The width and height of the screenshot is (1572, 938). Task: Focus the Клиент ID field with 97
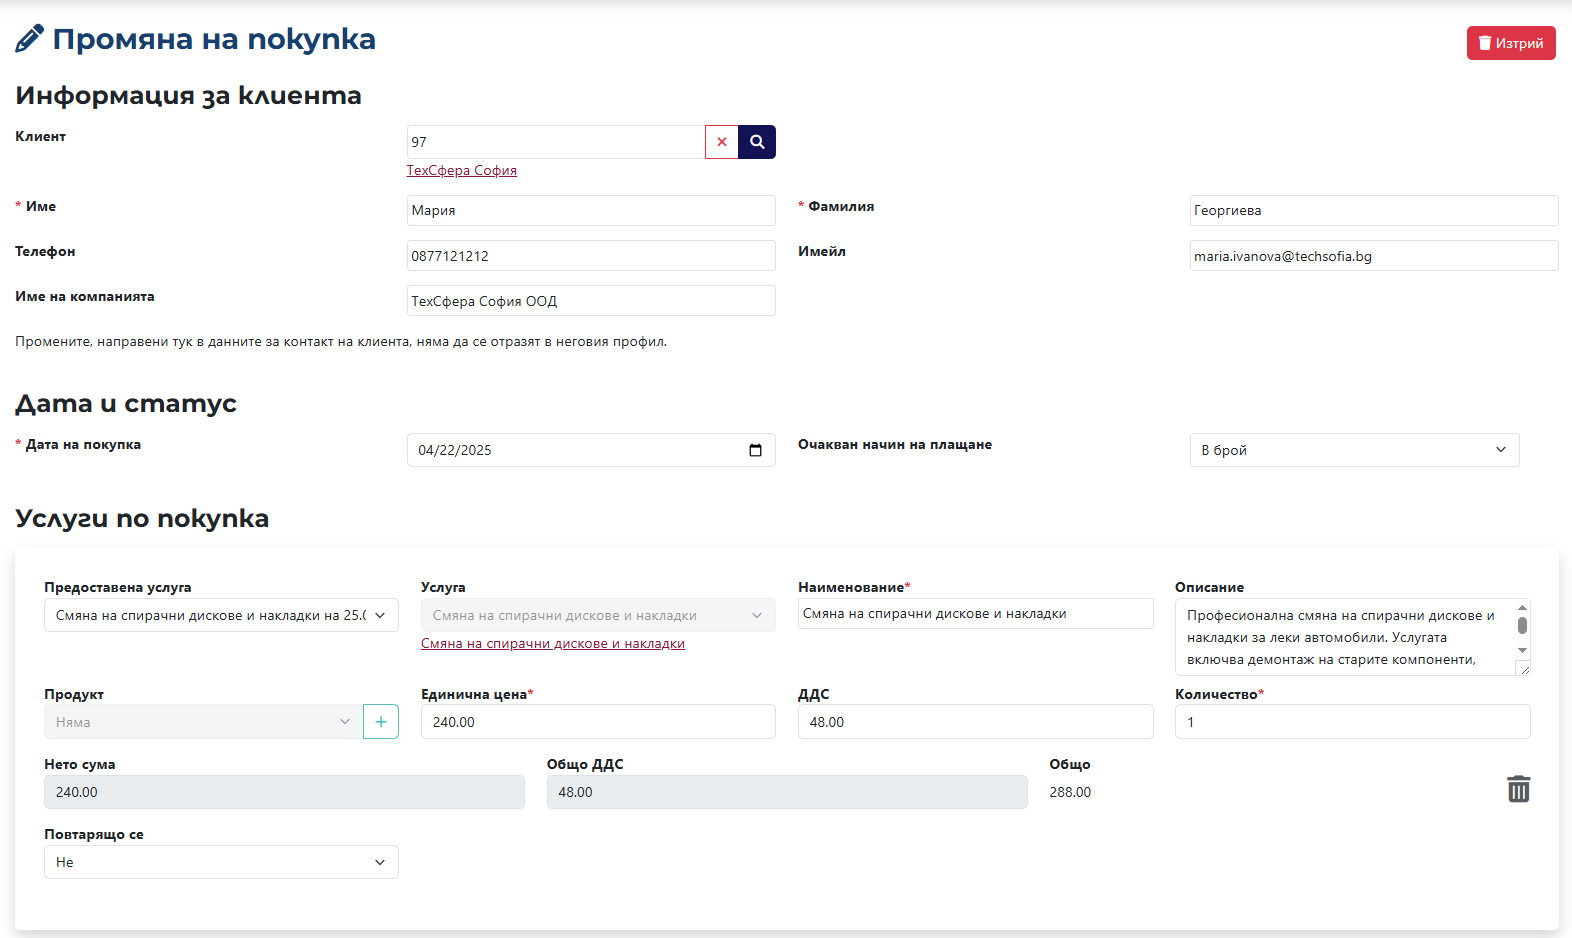click(556, 142)
